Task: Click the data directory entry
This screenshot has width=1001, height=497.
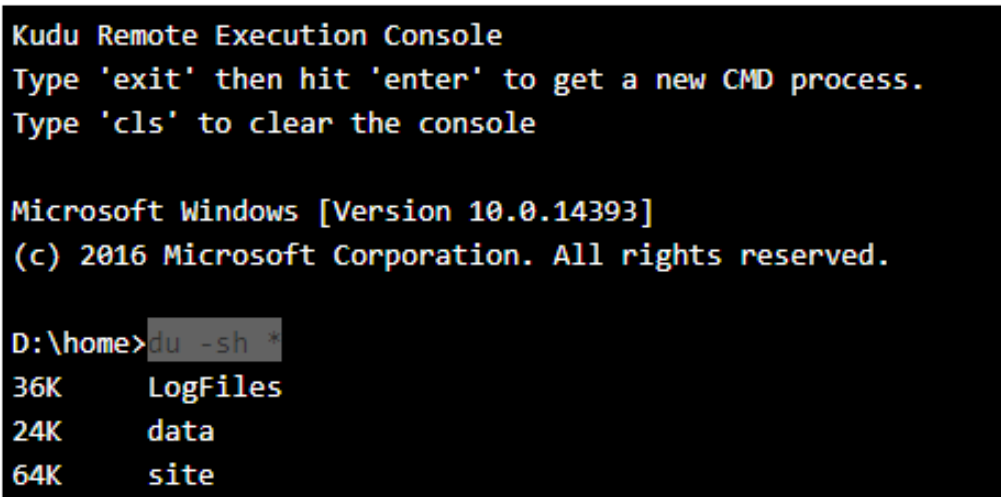Action: coord(180,432)
